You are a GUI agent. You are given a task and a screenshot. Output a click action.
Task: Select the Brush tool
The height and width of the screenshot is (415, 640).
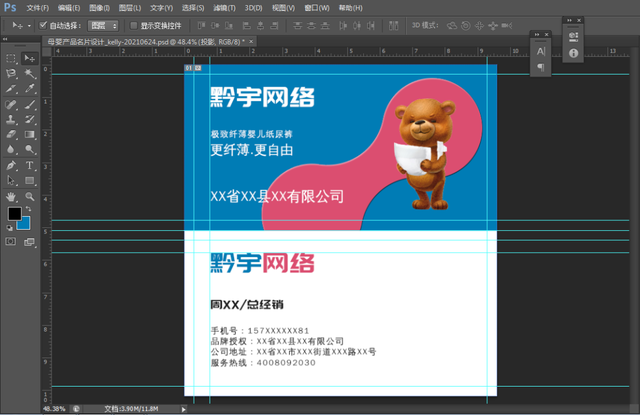point(29,104)
